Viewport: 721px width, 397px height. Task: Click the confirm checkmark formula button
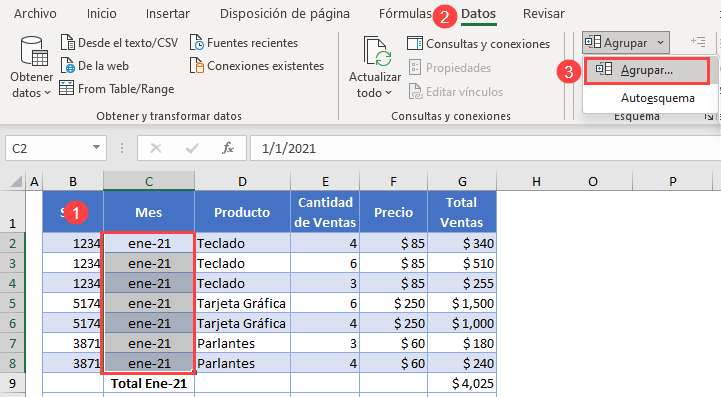[x=192, y=148]
